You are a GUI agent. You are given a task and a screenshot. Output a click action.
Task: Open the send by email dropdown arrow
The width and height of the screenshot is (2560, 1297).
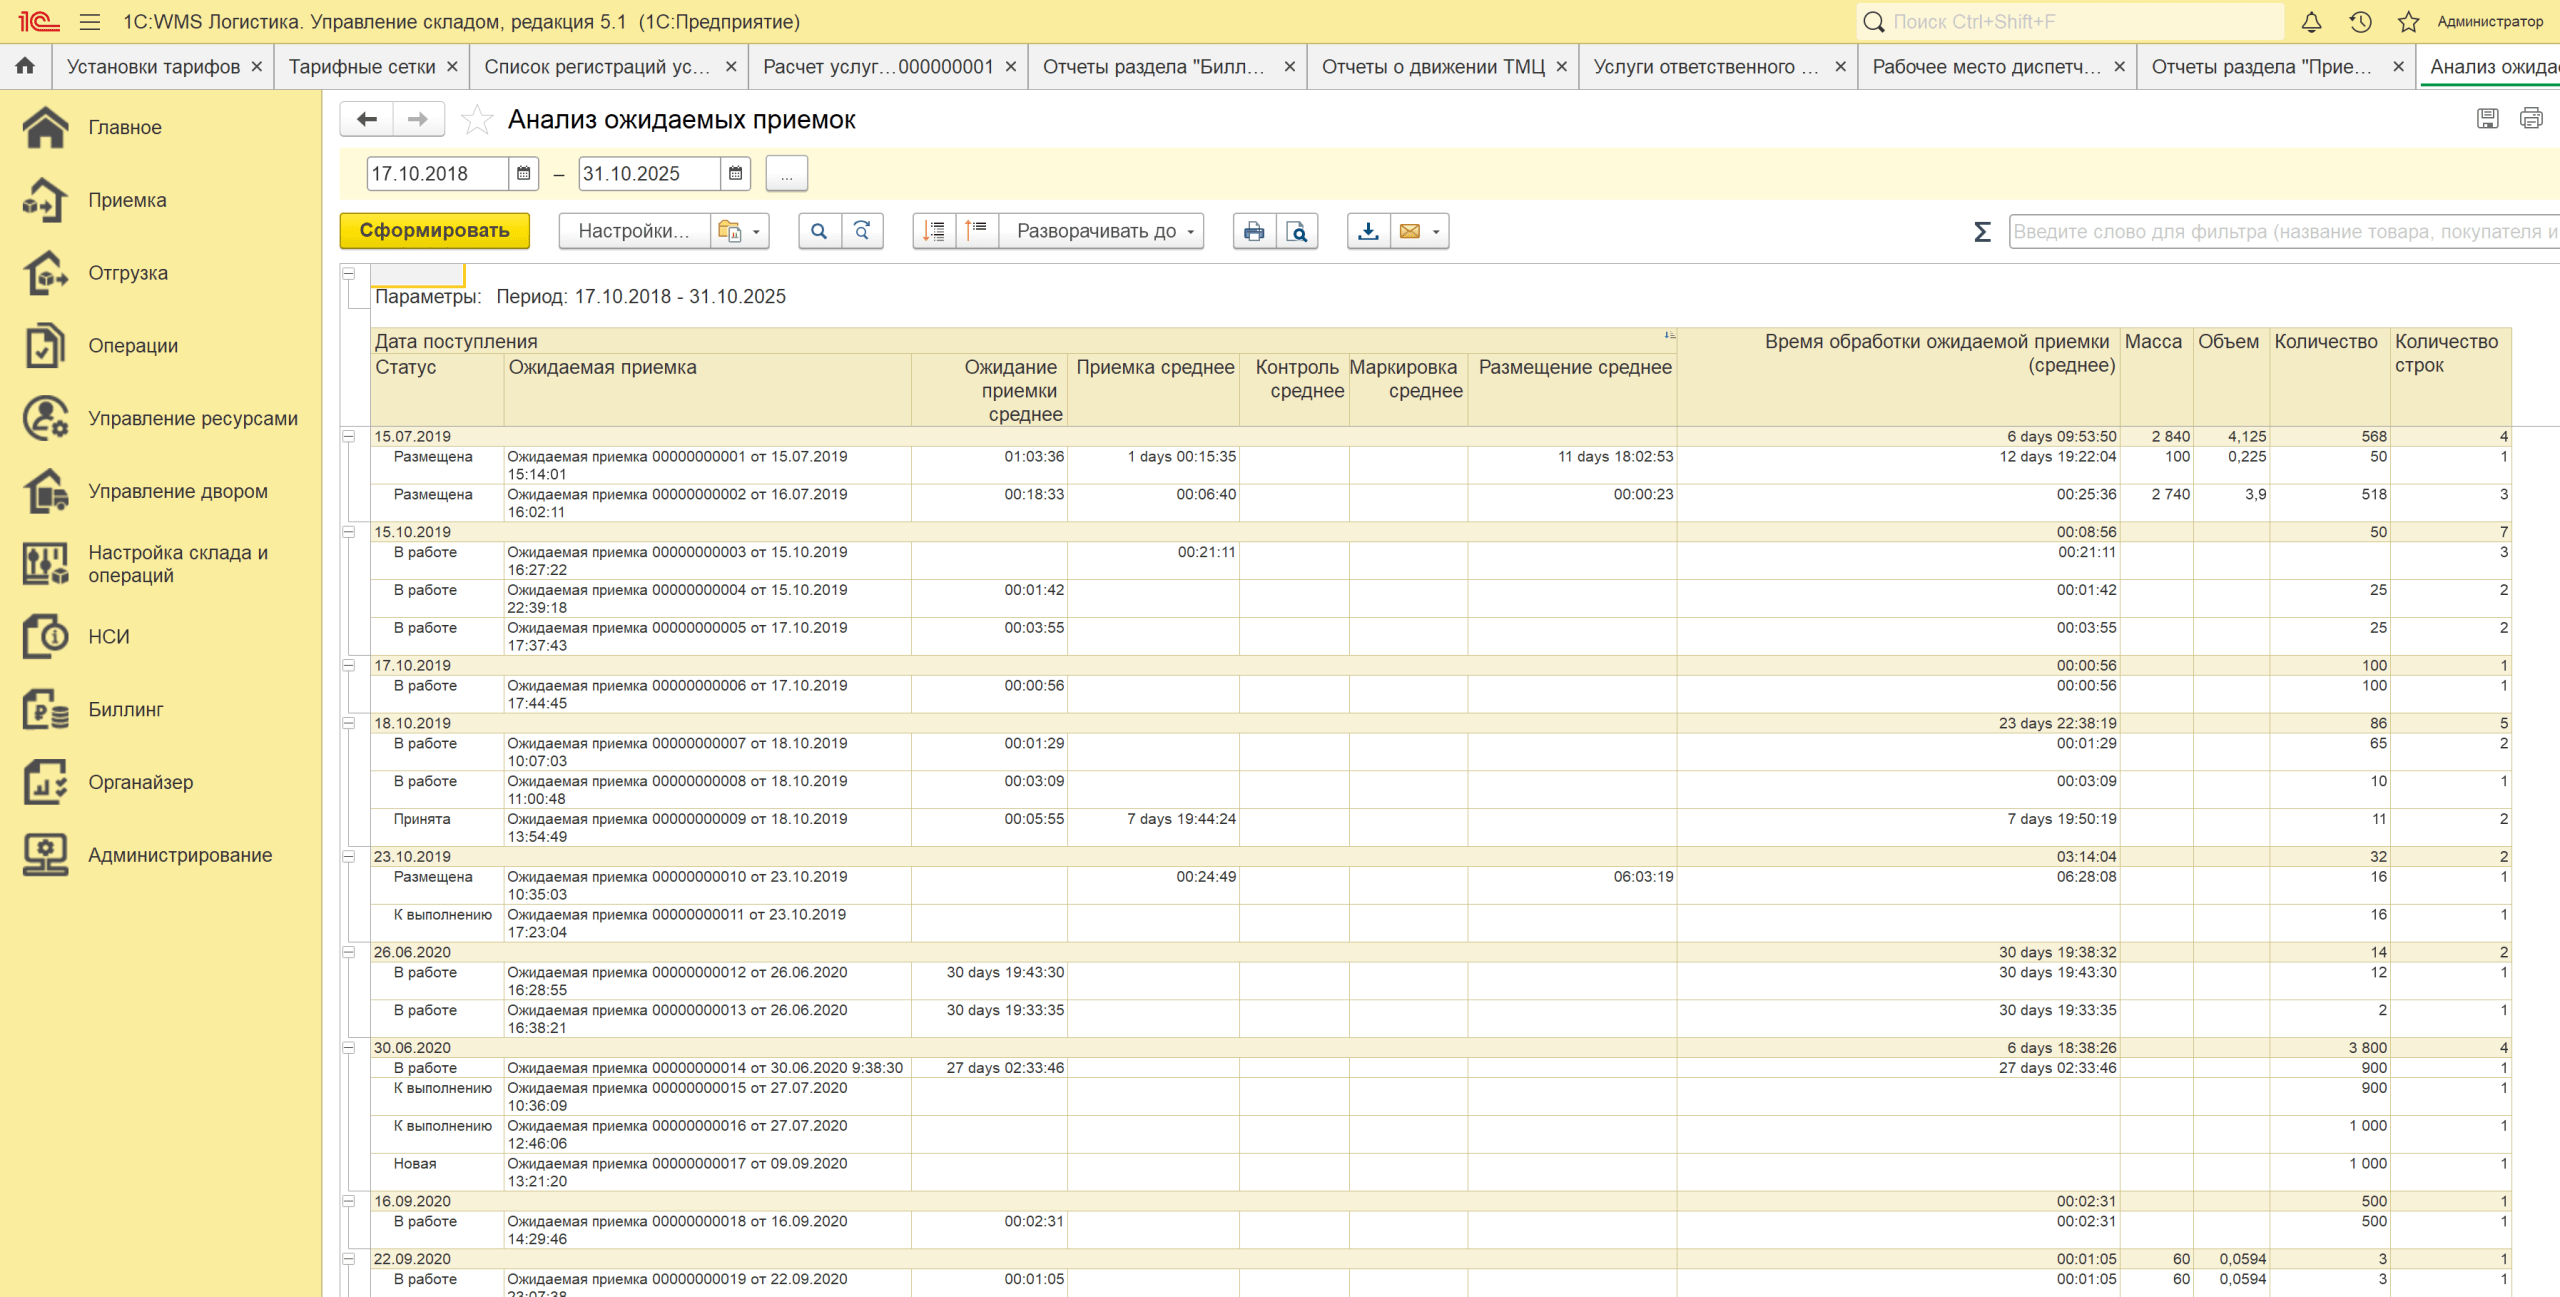coord(1436,231)
